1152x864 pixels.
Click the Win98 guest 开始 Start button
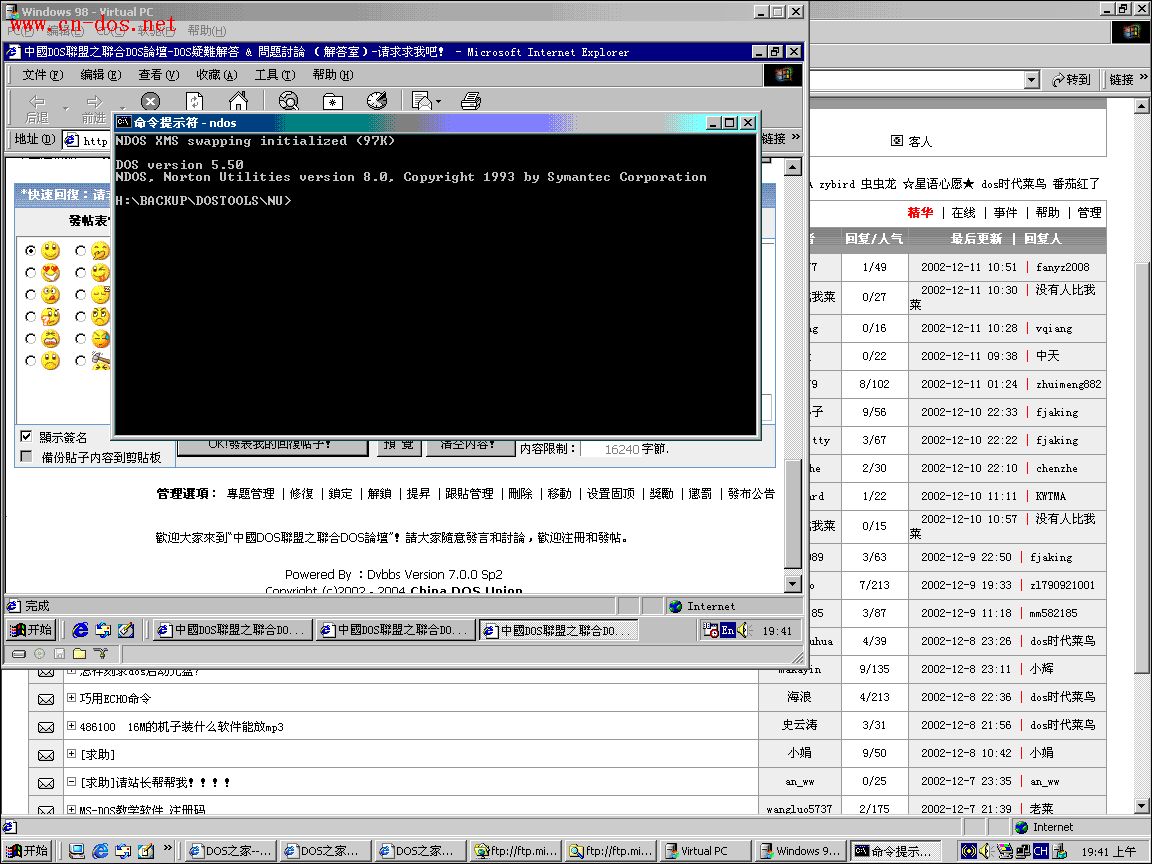coord(31,630)
